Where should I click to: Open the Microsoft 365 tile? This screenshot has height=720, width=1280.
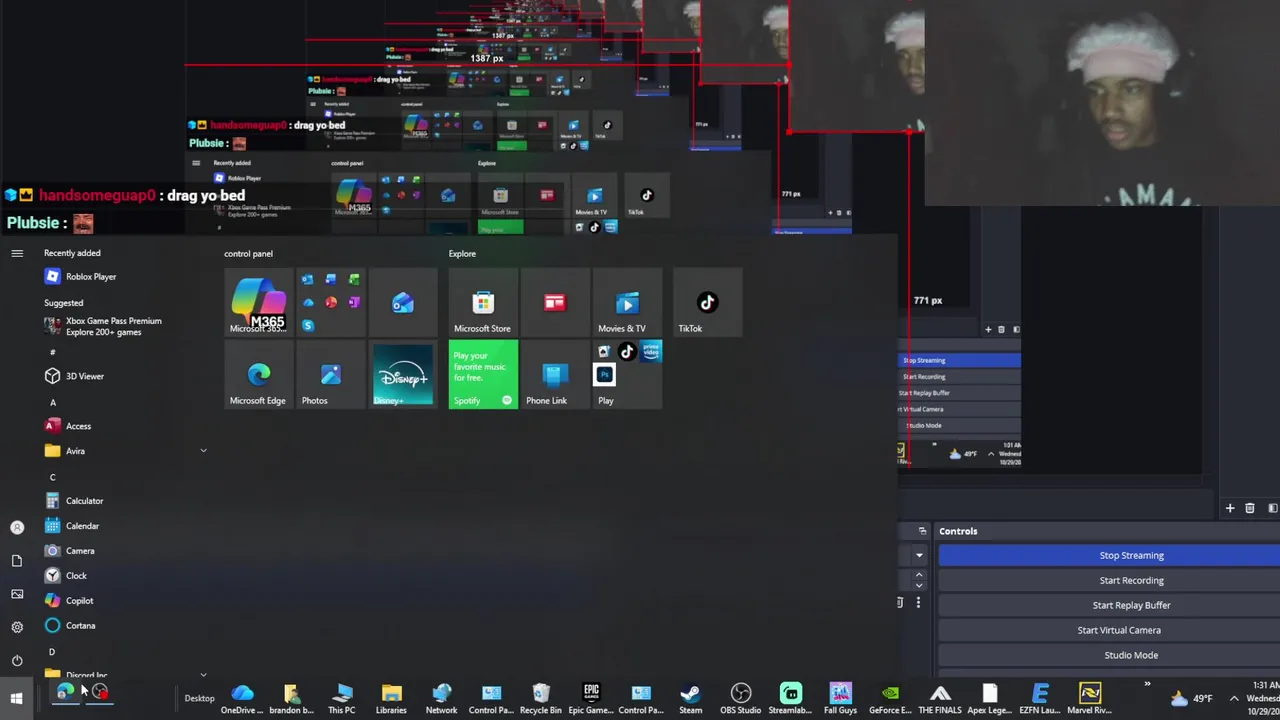258,303
